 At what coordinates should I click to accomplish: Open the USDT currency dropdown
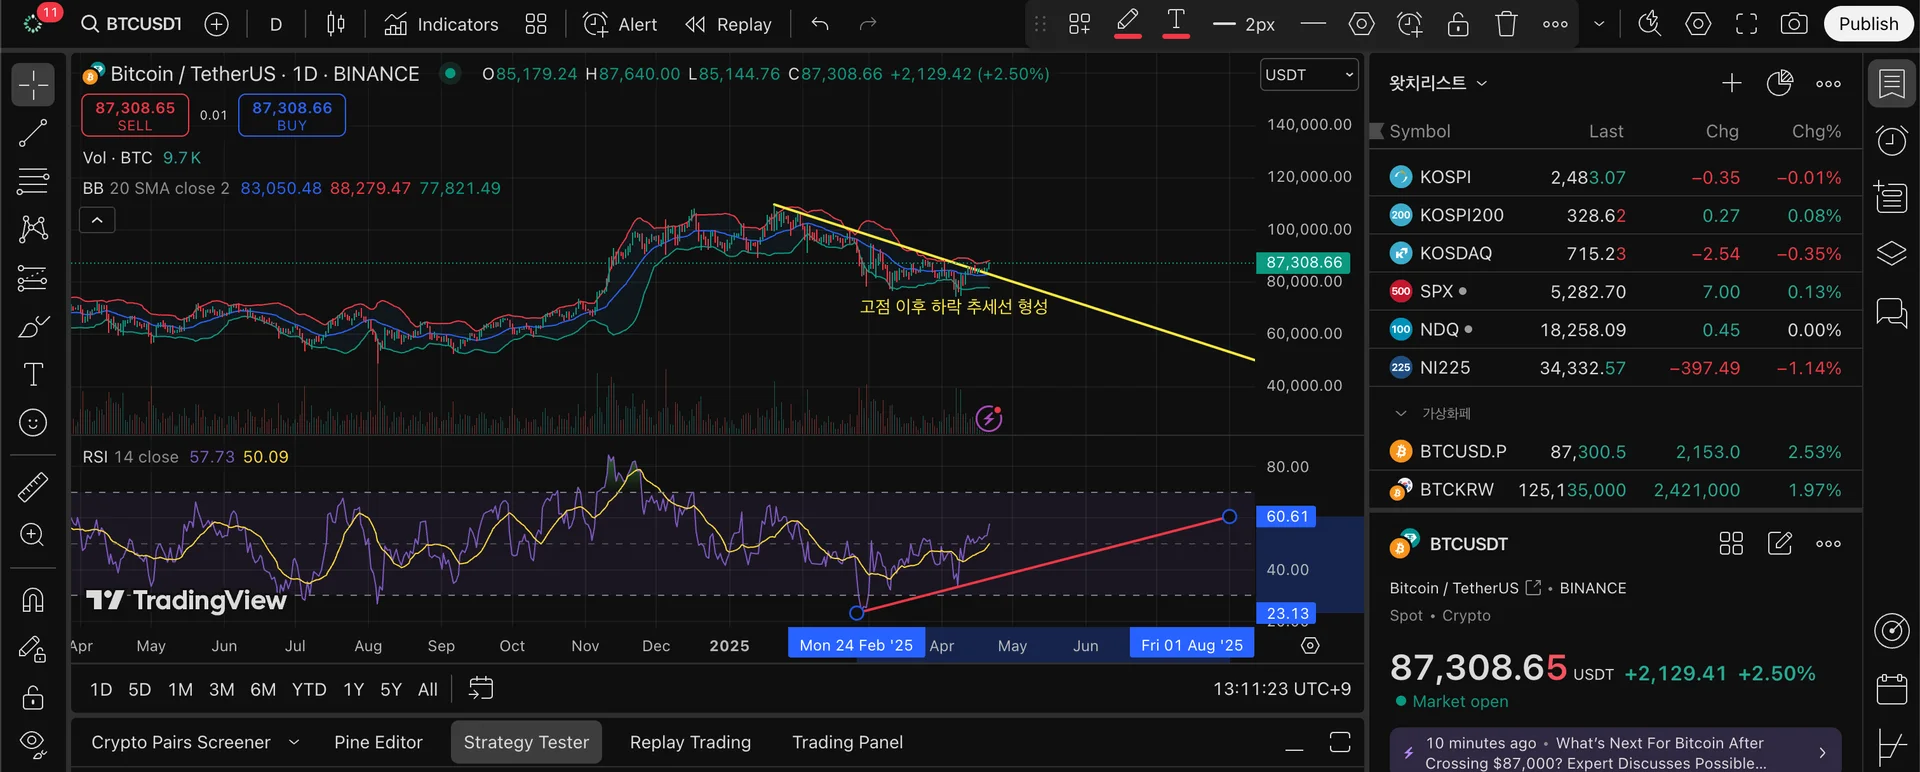pos(1309,75)
